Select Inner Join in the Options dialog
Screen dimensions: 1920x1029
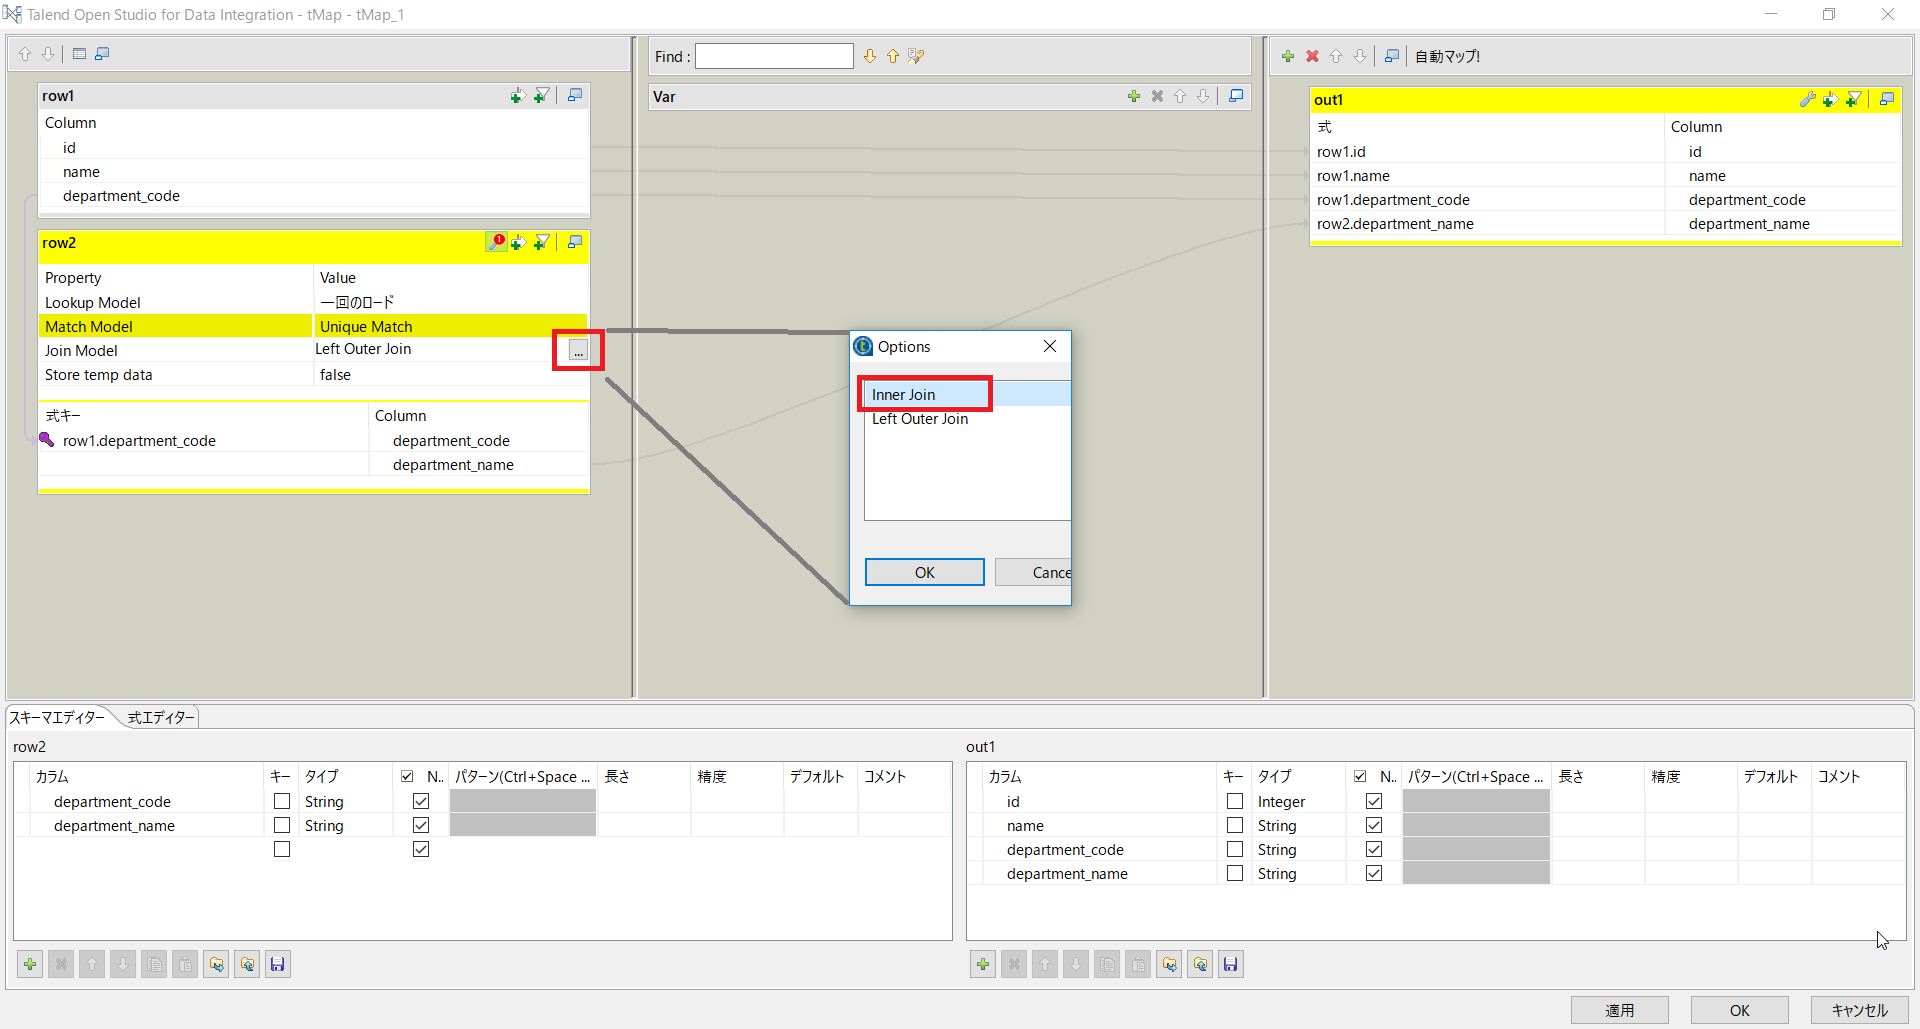(903, 394)
